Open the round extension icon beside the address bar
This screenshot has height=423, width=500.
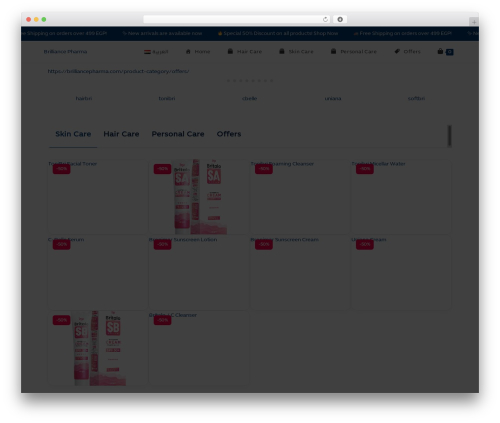point(340,20)
